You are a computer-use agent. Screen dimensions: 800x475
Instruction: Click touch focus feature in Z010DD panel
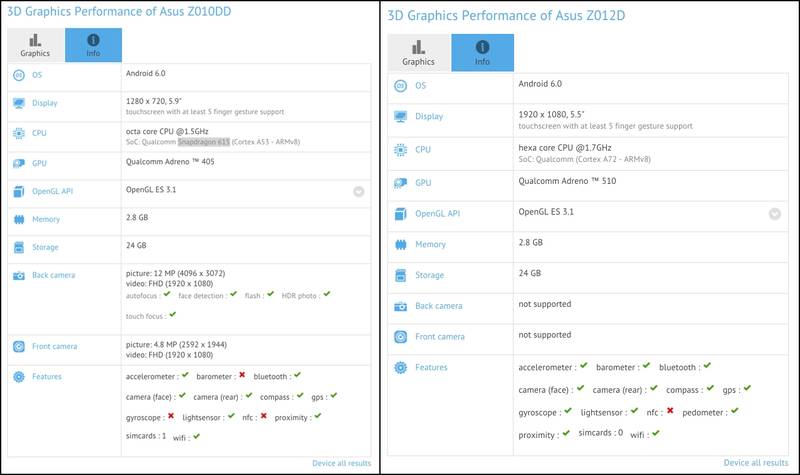pos(151,316)
